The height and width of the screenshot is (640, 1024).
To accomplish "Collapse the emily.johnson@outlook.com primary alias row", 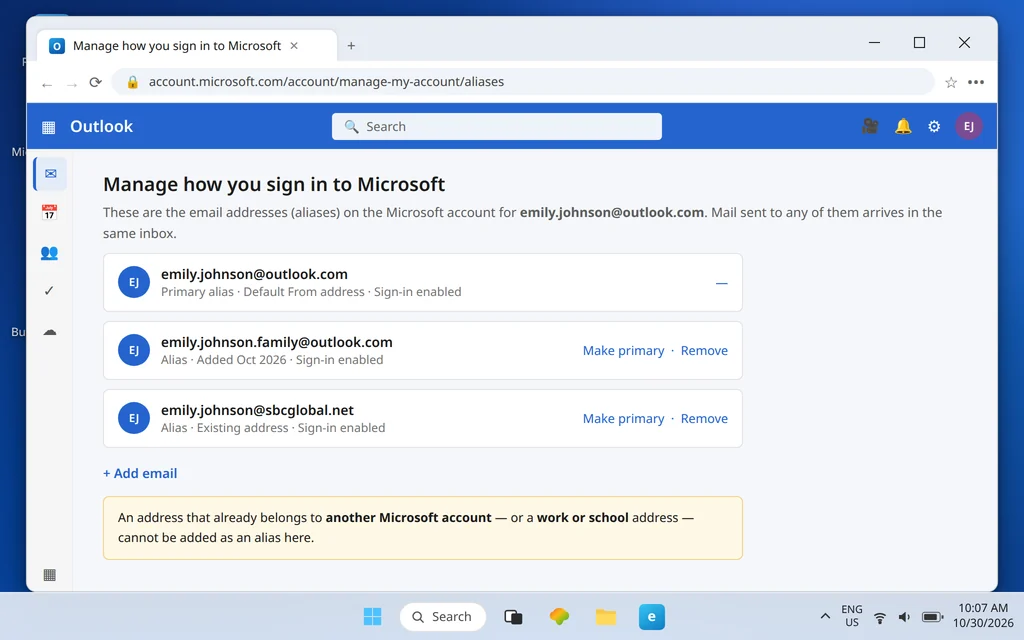I will 721,283.
